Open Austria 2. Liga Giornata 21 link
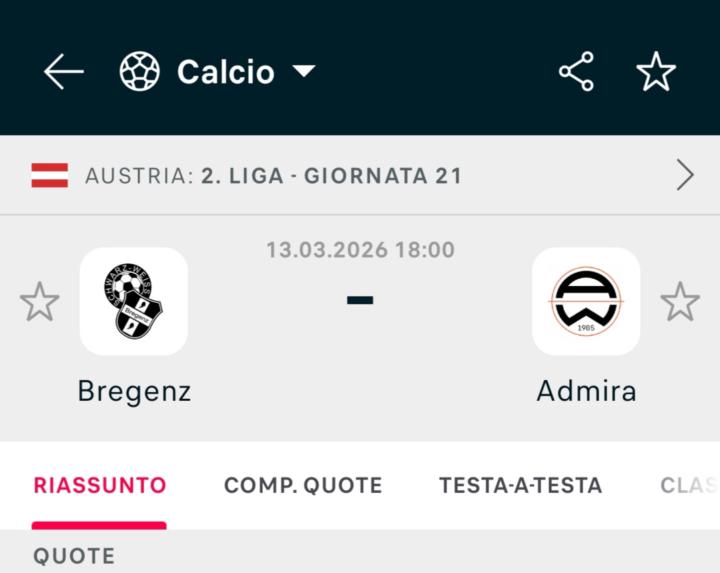This screenshot has height=573, width=720. coord(273,176)
